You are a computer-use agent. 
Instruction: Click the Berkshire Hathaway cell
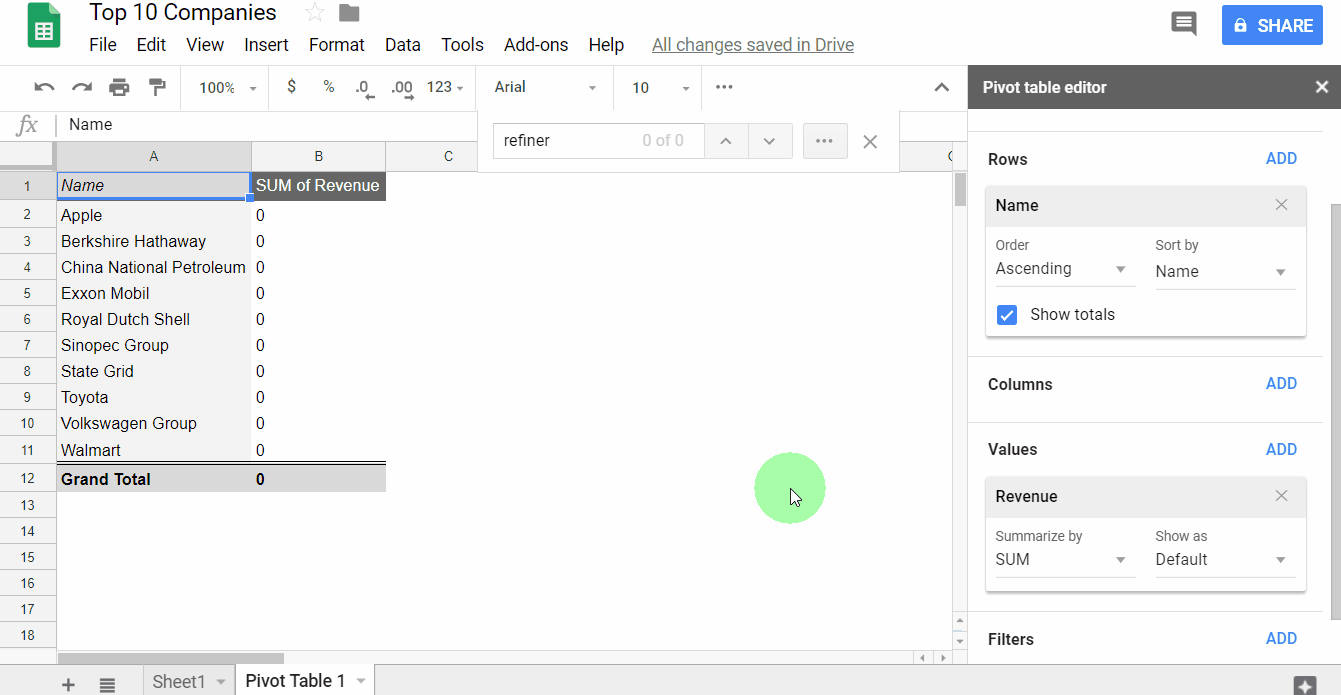pyautogui.click(x=154, y=241)
